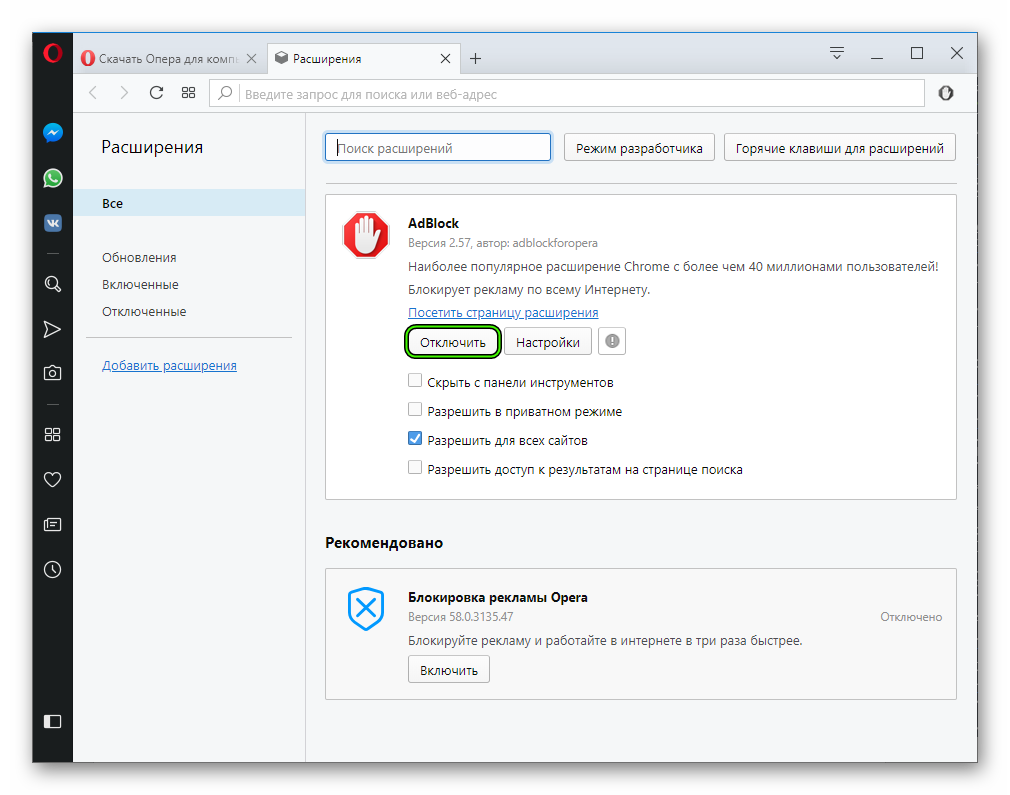Screen dimensions: 1010x795
Task: Open Горячие клавиши для расширений
Action: click(839, 148)
